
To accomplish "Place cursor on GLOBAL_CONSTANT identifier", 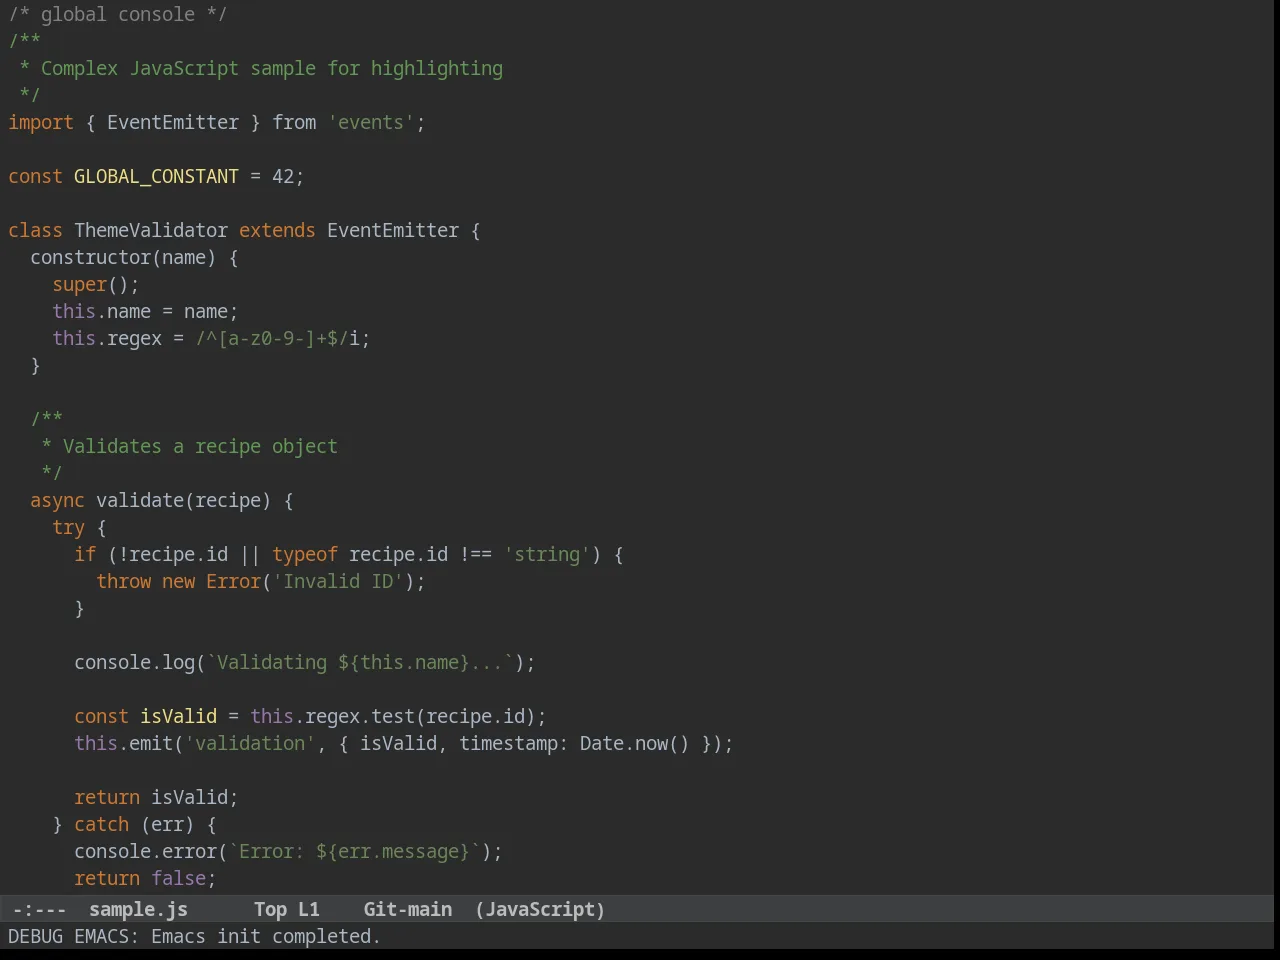I will pyautogui.click(x=156, y=176).
